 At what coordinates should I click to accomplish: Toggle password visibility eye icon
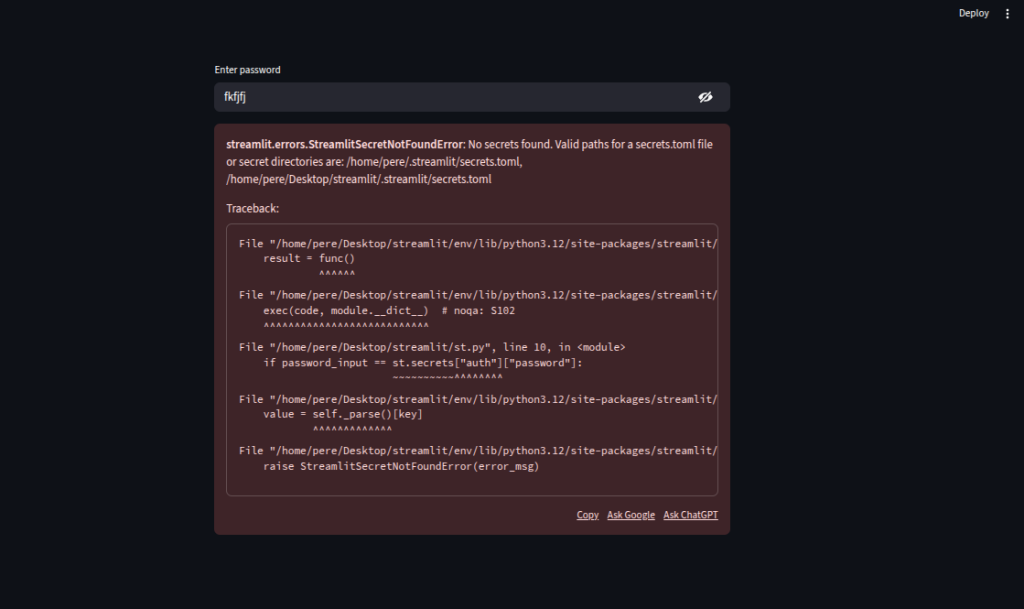pyautogui.click(x=705, y=97)
